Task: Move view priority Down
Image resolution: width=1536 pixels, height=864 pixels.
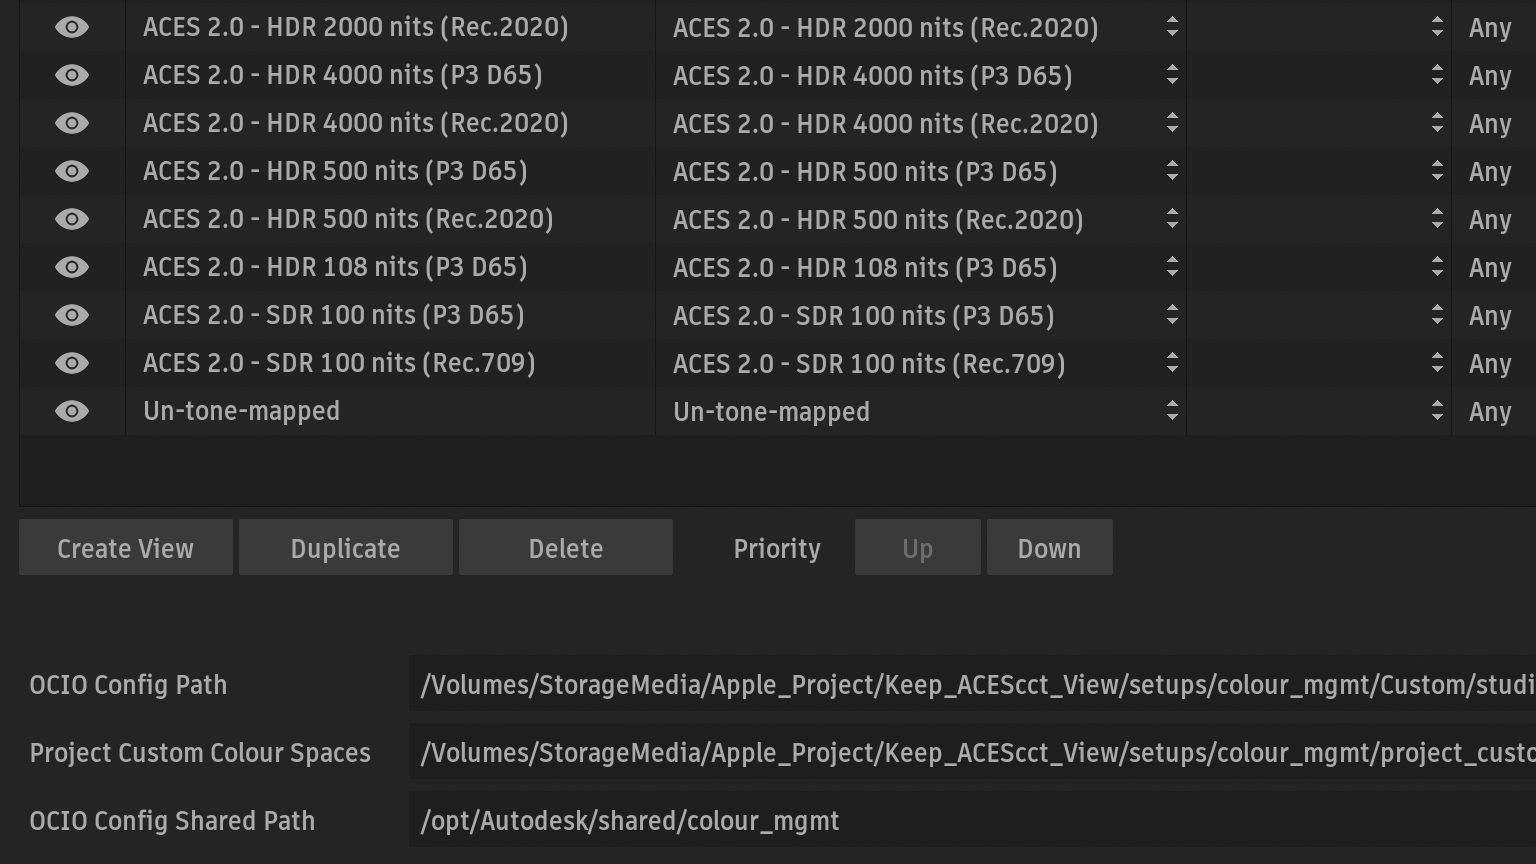Action: click(x=1049, y=548)
